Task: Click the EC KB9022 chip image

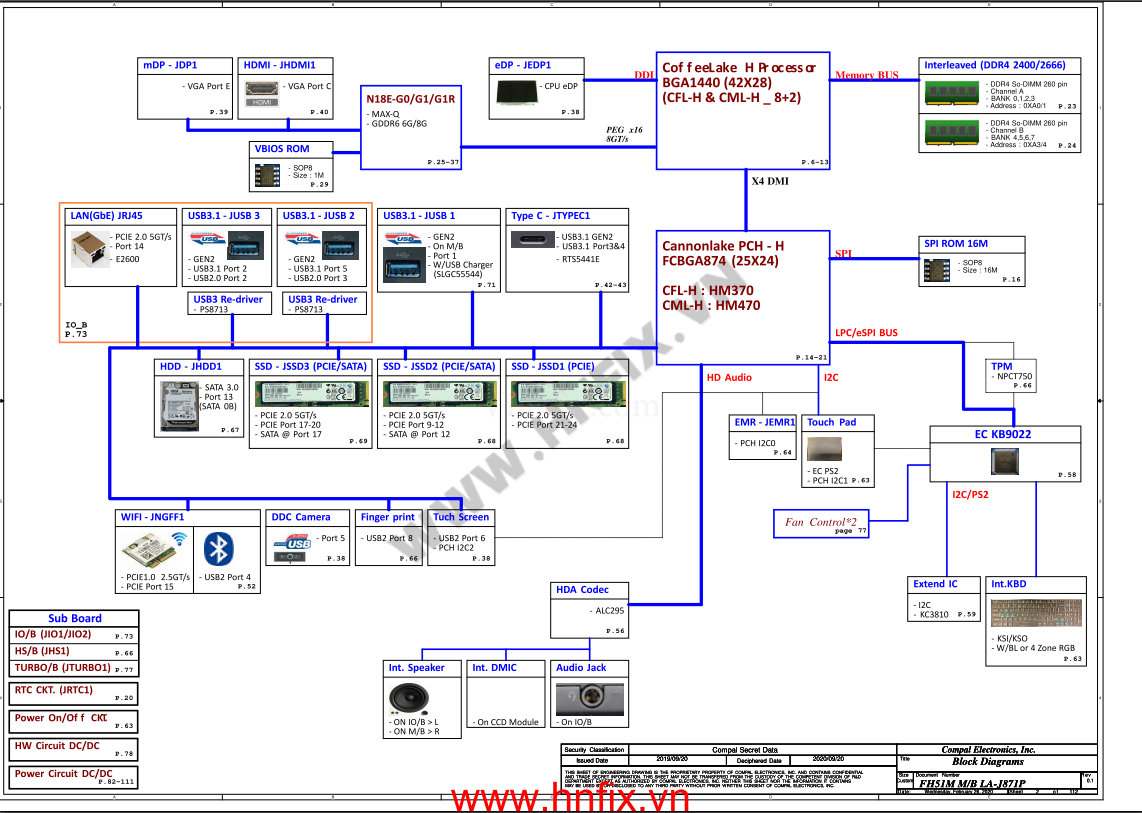Action: [x=1005, y=461]
